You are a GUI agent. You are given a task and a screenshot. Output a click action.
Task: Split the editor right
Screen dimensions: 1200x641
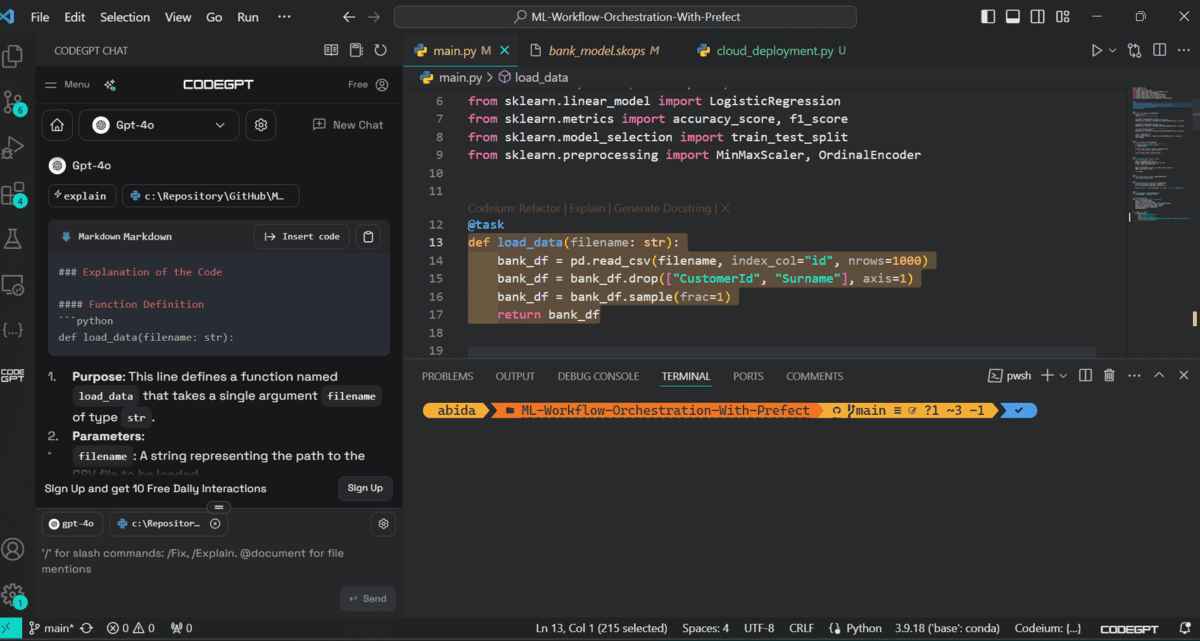(1159, 50)
